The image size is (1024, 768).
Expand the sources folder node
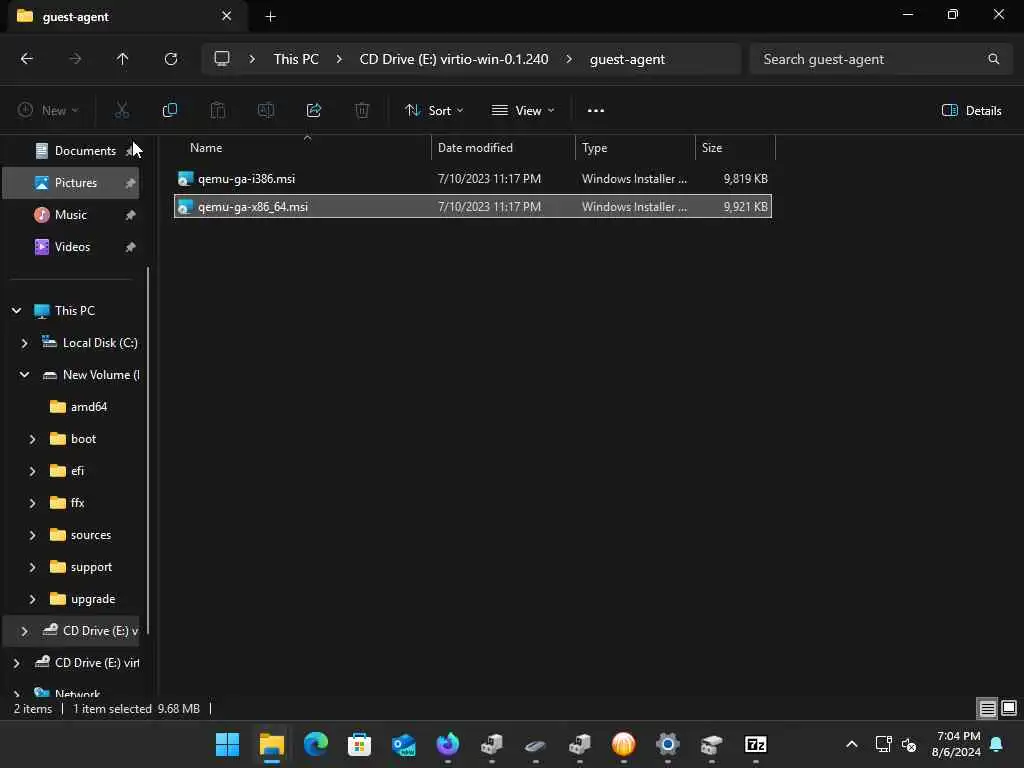(33, 535)
